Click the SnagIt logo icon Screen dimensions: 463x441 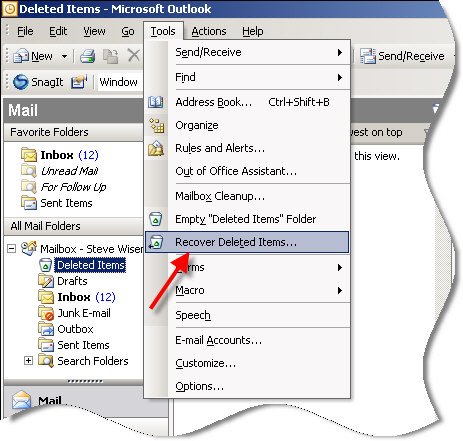tap(20, 82)
